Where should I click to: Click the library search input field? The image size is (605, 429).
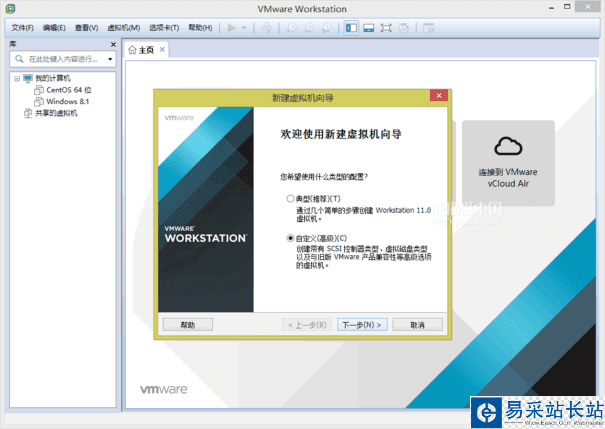[x=63, y=59]
